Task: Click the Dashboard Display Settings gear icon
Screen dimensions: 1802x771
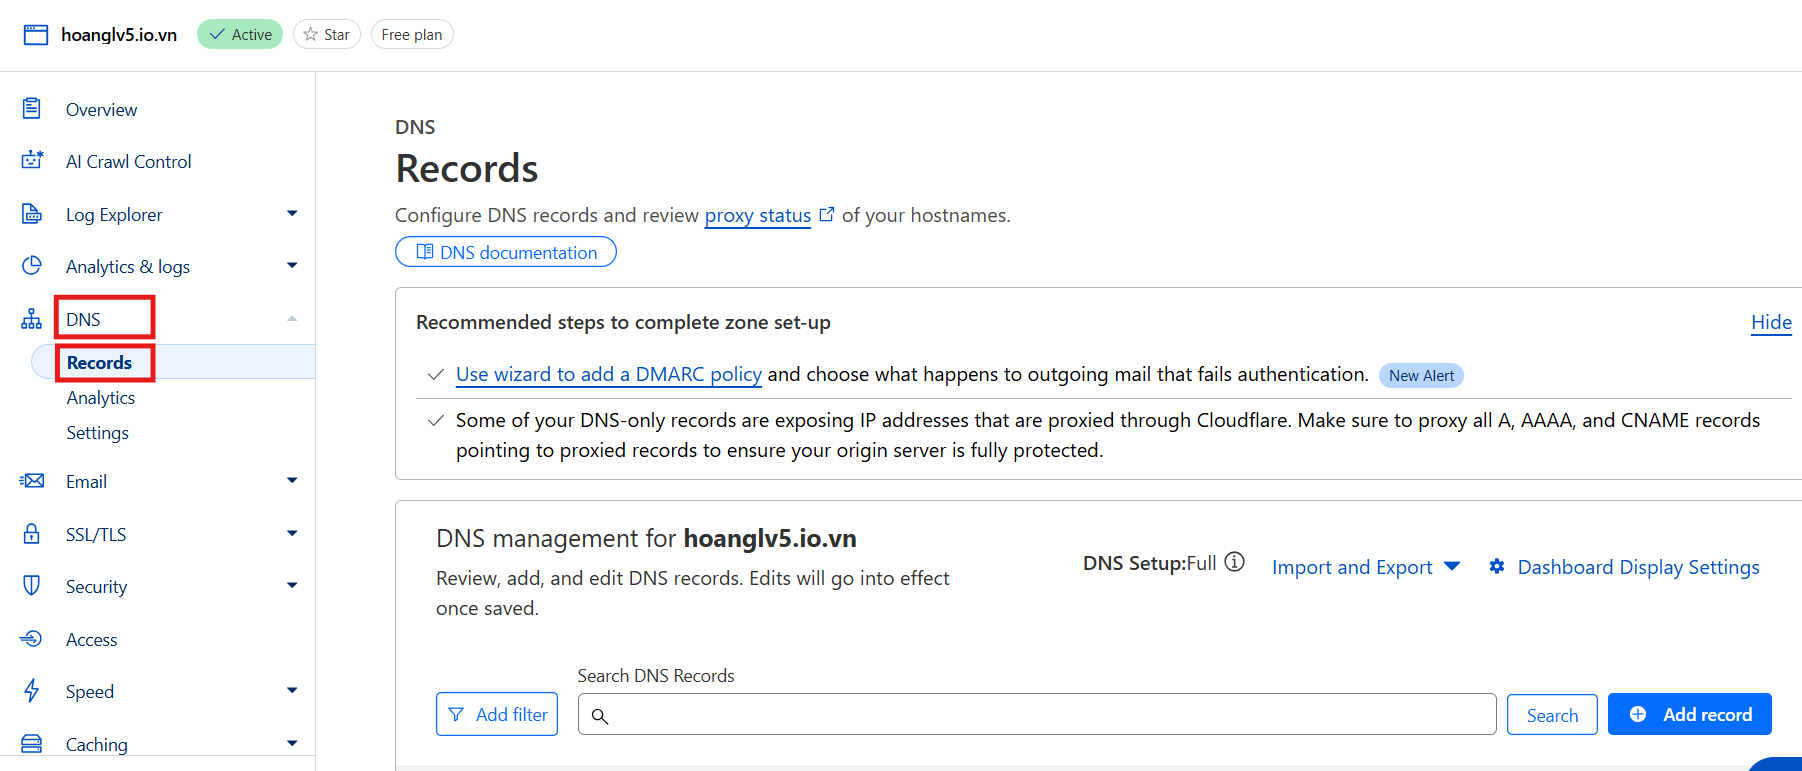Action: coord(1497,567)
